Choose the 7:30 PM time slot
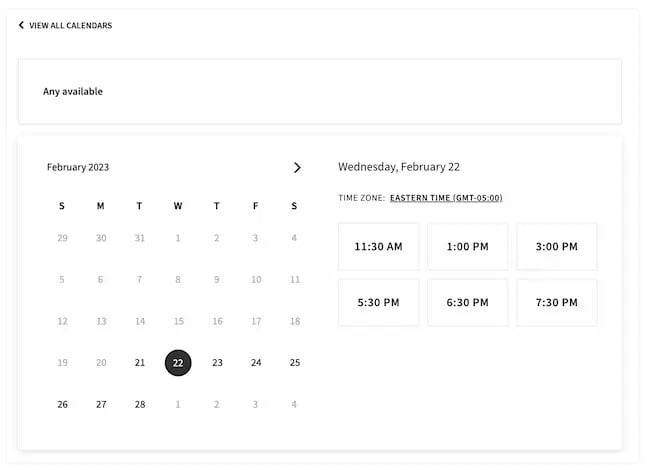The image size is (650, 472). tap(556, 302)
